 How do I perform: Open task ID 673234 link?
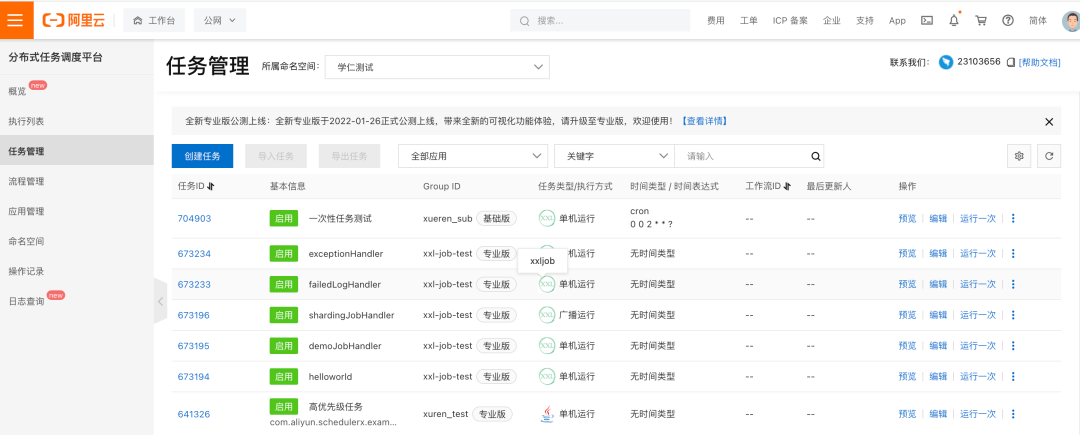click(194, 253)
